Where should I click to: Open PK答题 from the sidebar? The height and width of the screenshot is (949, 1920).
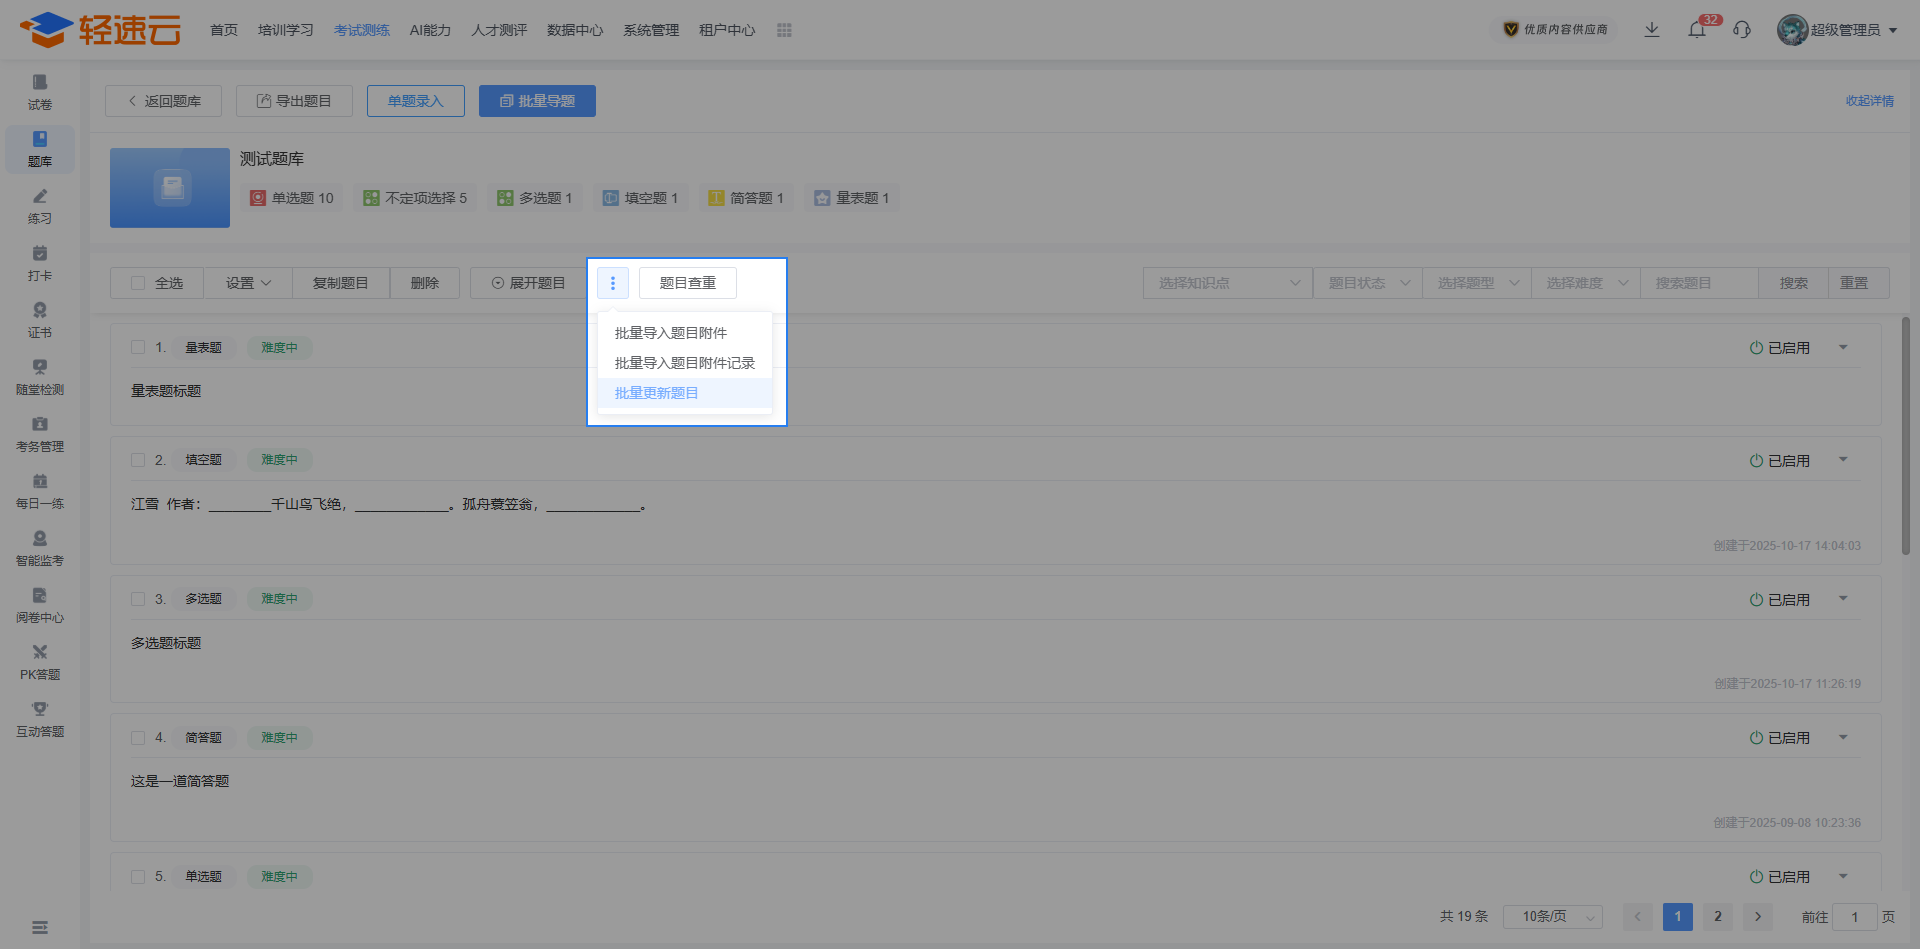coord(40,662)
